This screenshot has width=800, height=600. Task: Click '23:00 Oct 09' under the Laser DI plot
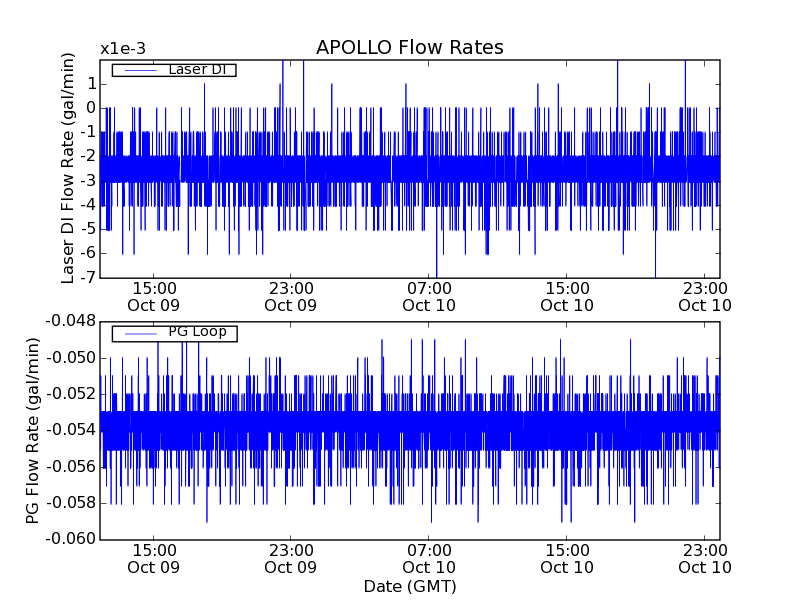[291, 297]
